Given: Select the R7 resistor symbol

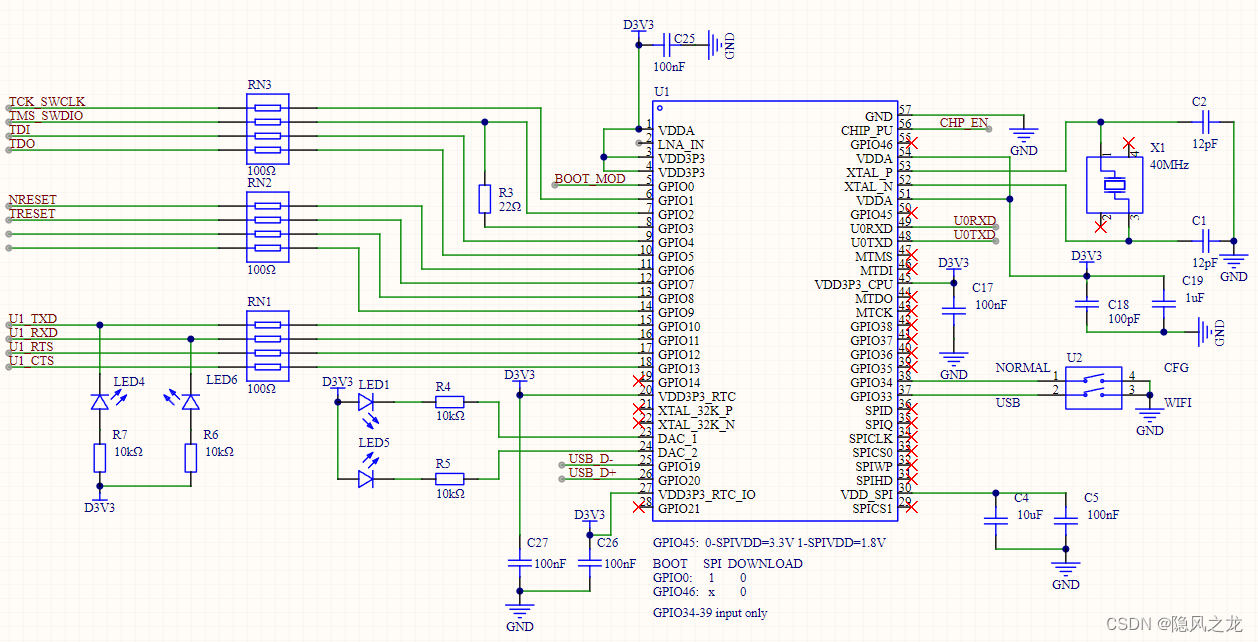Looking at the screenshot, I should [99, 458].
